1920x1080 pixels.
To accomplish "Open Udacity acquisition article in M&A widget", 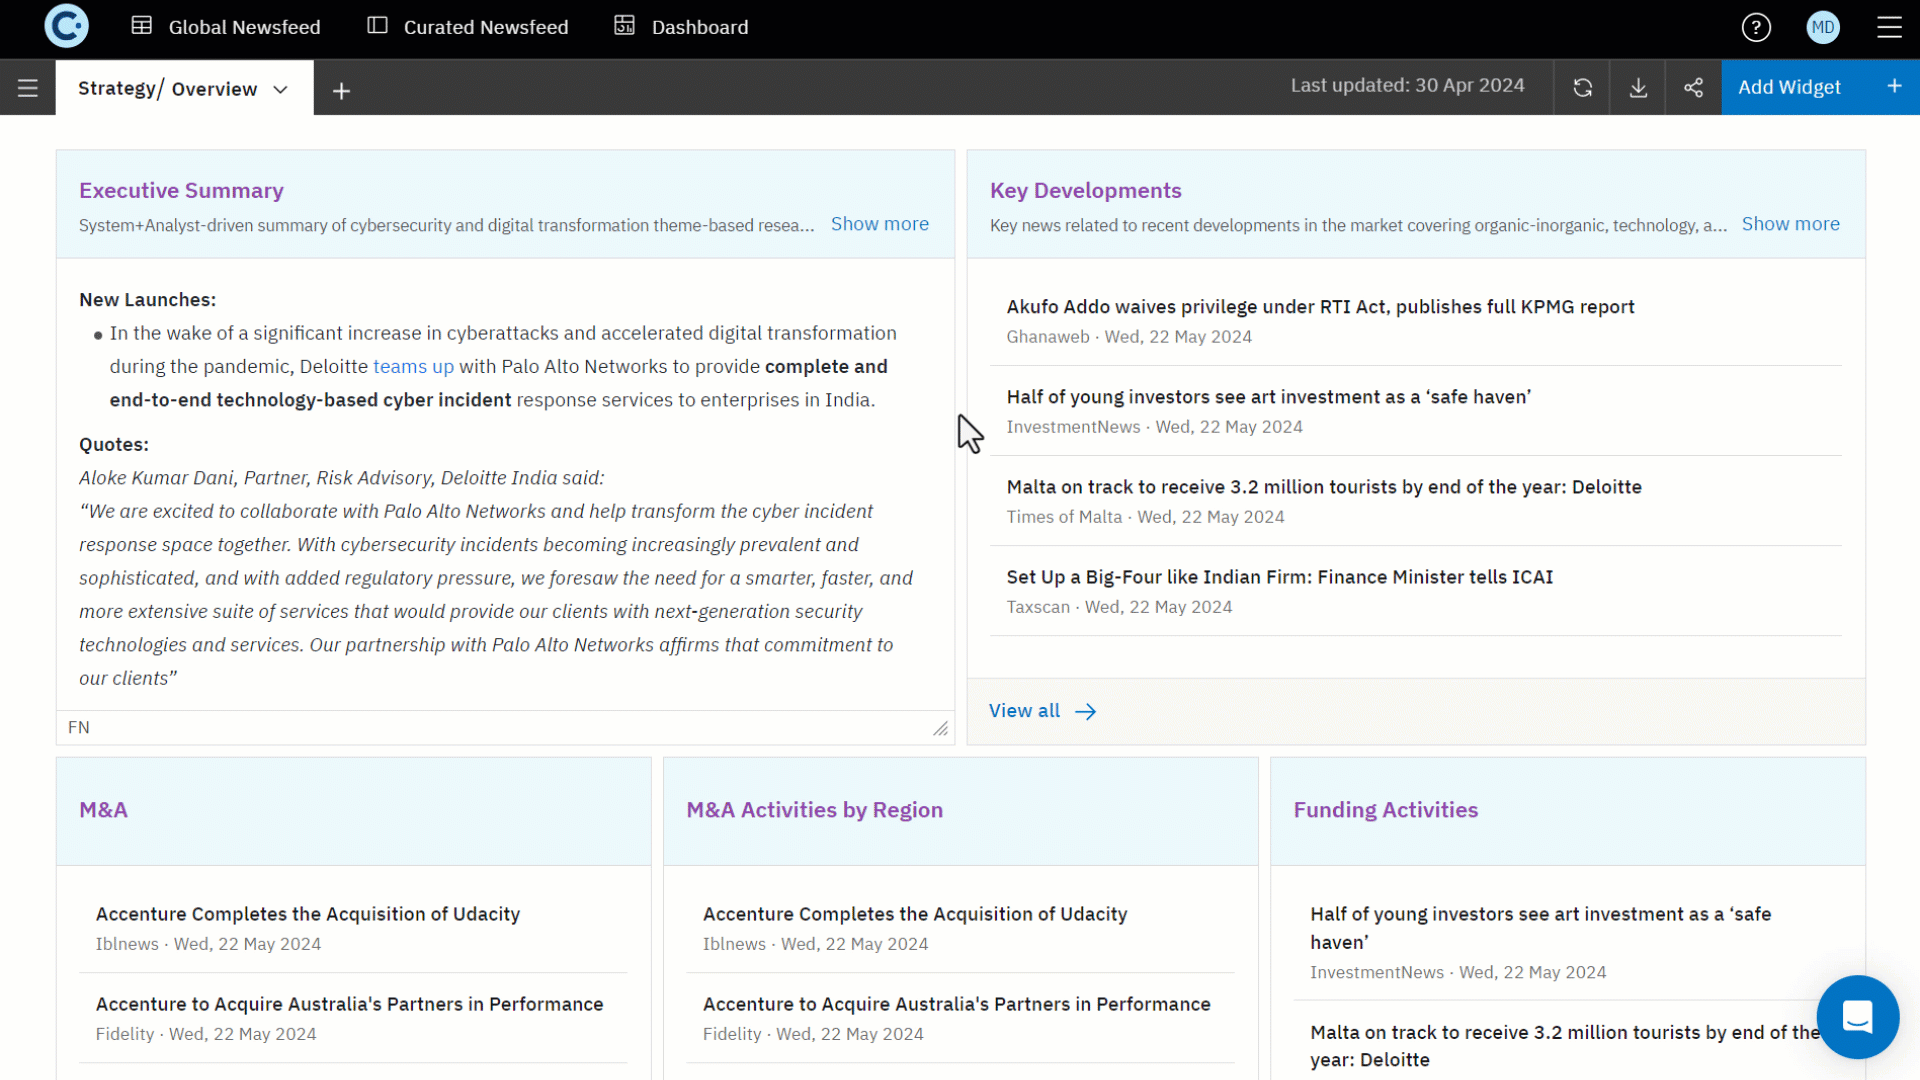I will point(307,914).
